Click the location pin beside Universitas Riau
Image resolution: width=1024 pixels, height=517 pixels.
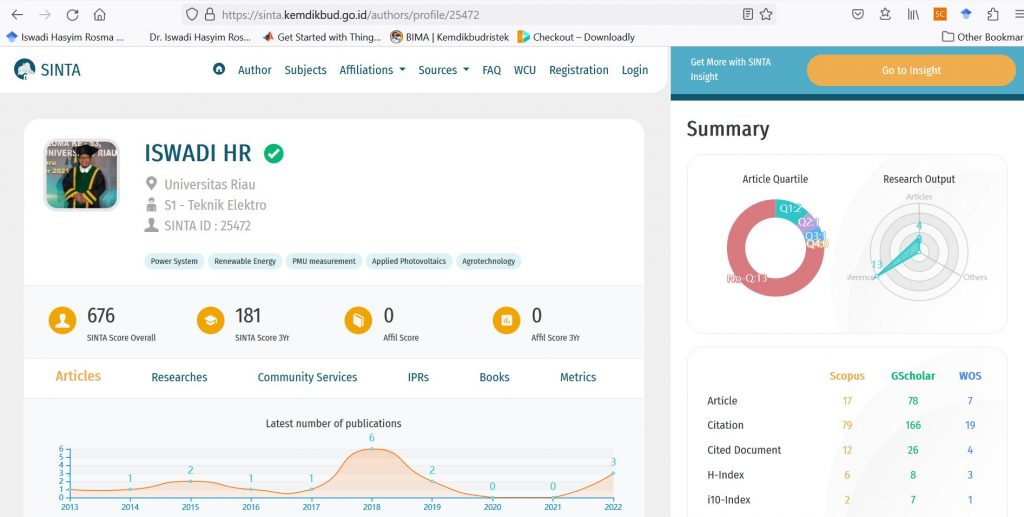(x=152, y=183)
